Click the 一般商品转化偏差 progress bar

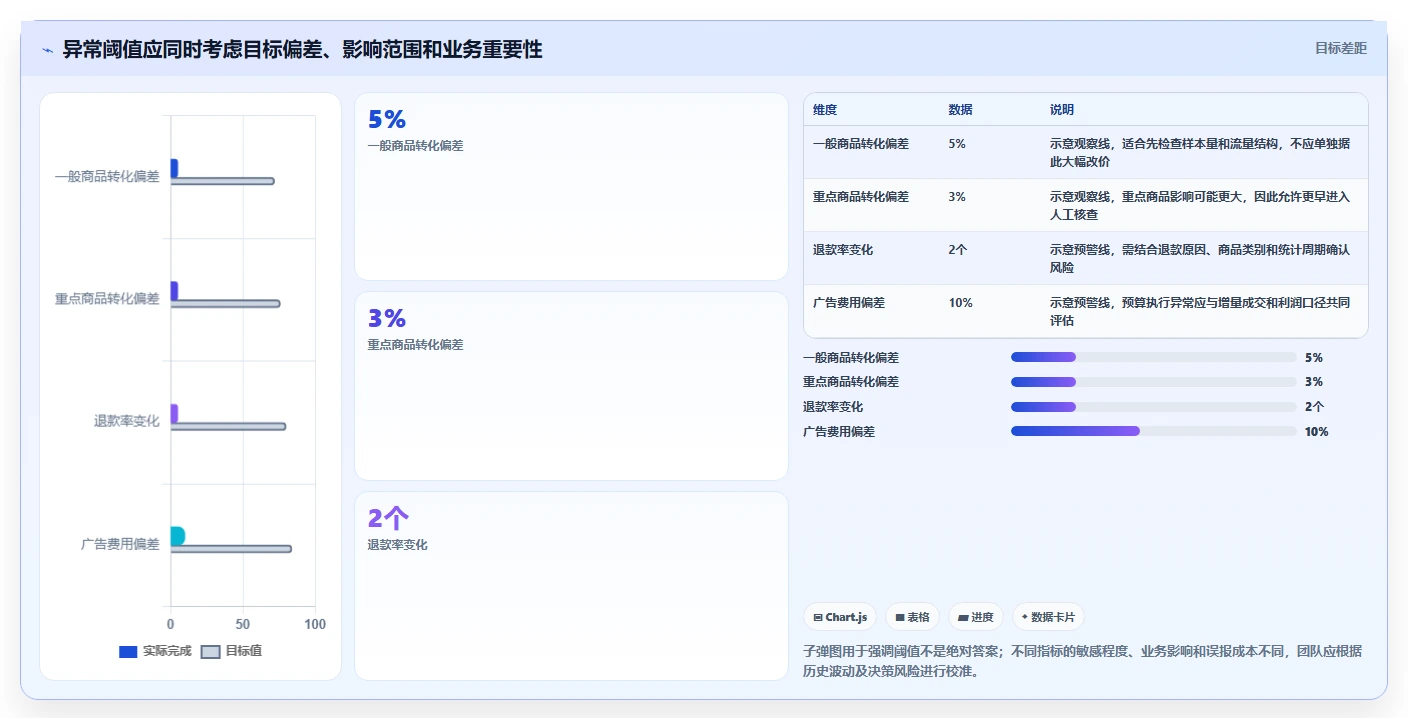coord(1153,357)
